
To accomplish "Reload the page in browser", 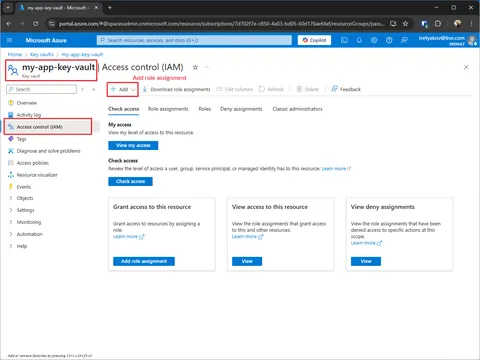I will click(35, 24).
